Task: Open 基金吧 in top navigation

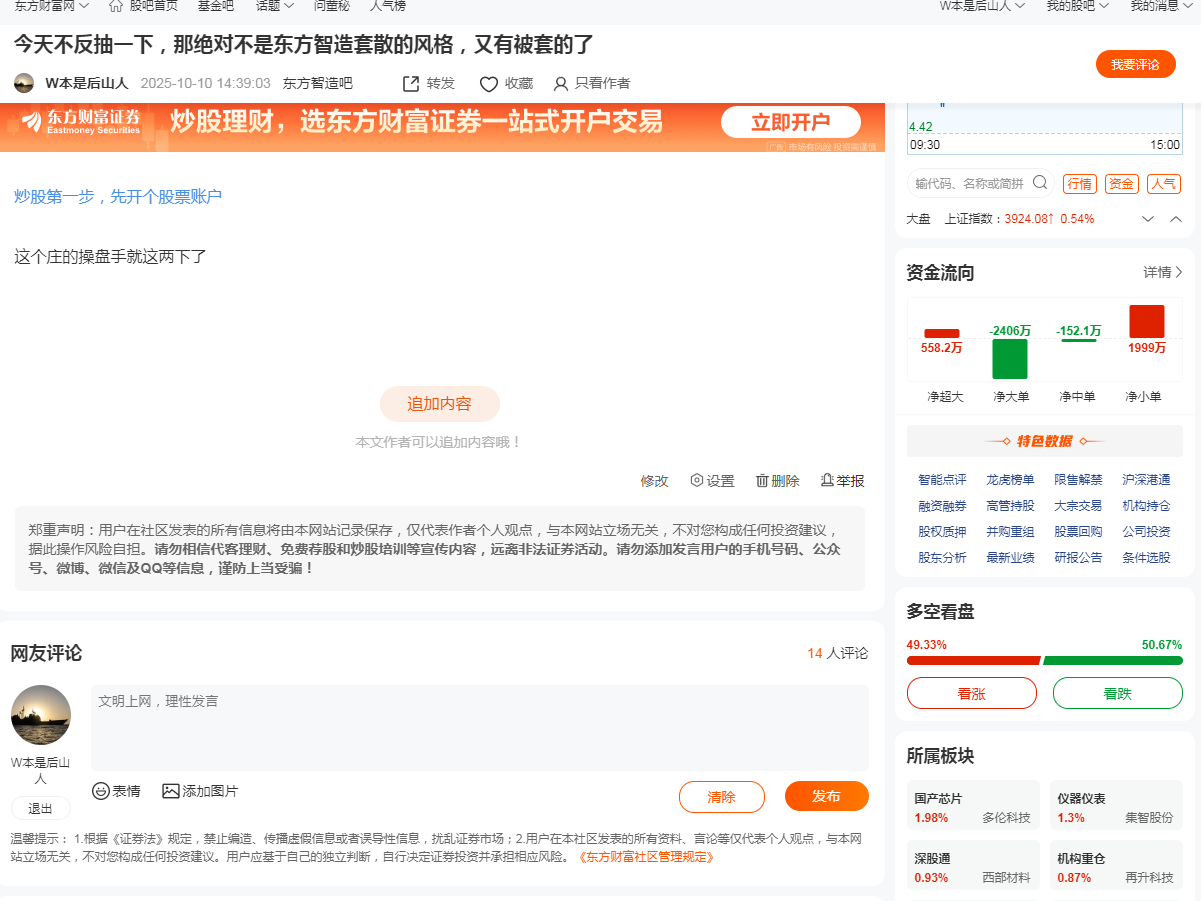Action: coord(216,6)
